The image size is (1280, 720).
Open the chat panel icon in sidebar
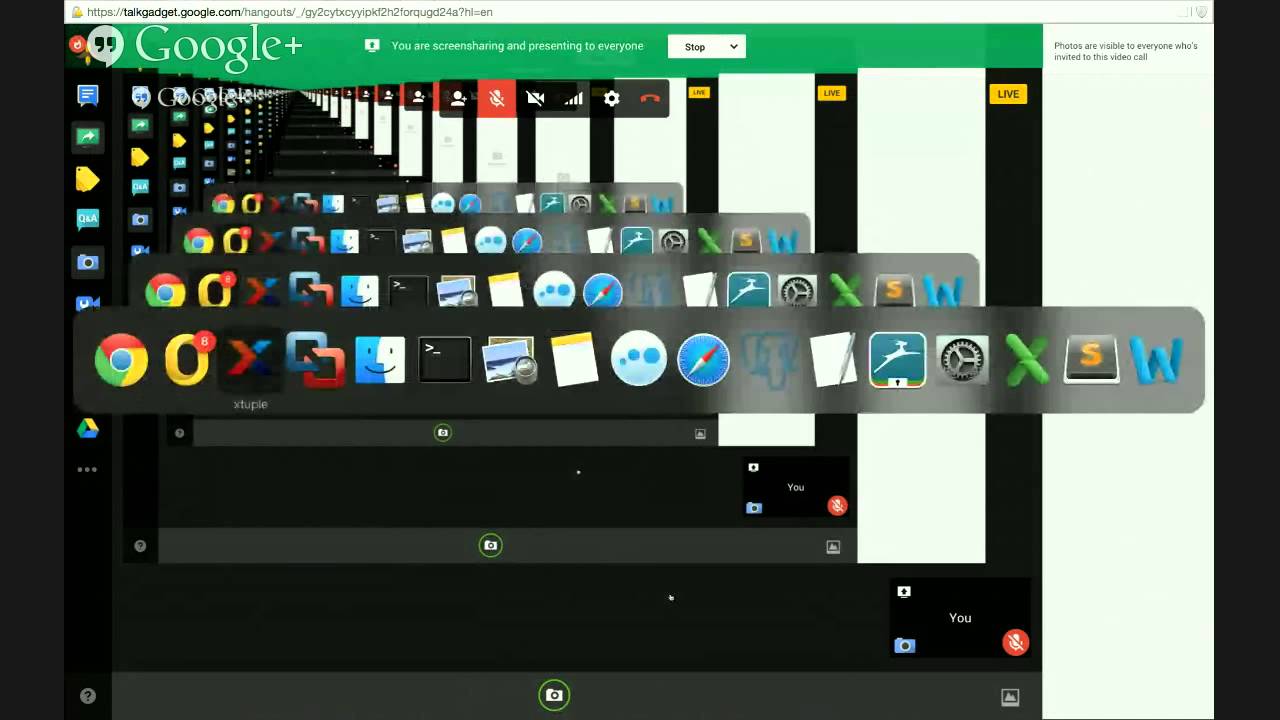click(88, 96)
